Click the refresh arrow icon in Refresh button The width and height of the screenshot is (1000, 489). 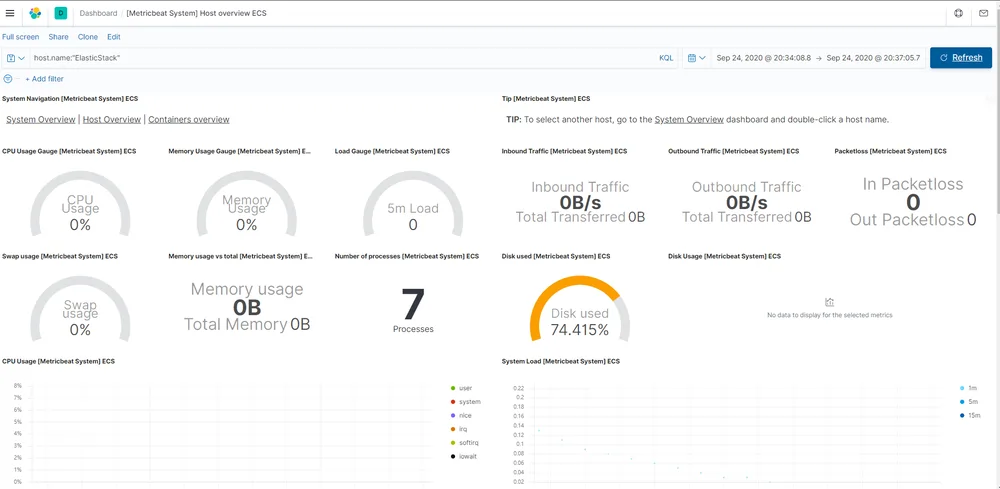click(944, 57)
